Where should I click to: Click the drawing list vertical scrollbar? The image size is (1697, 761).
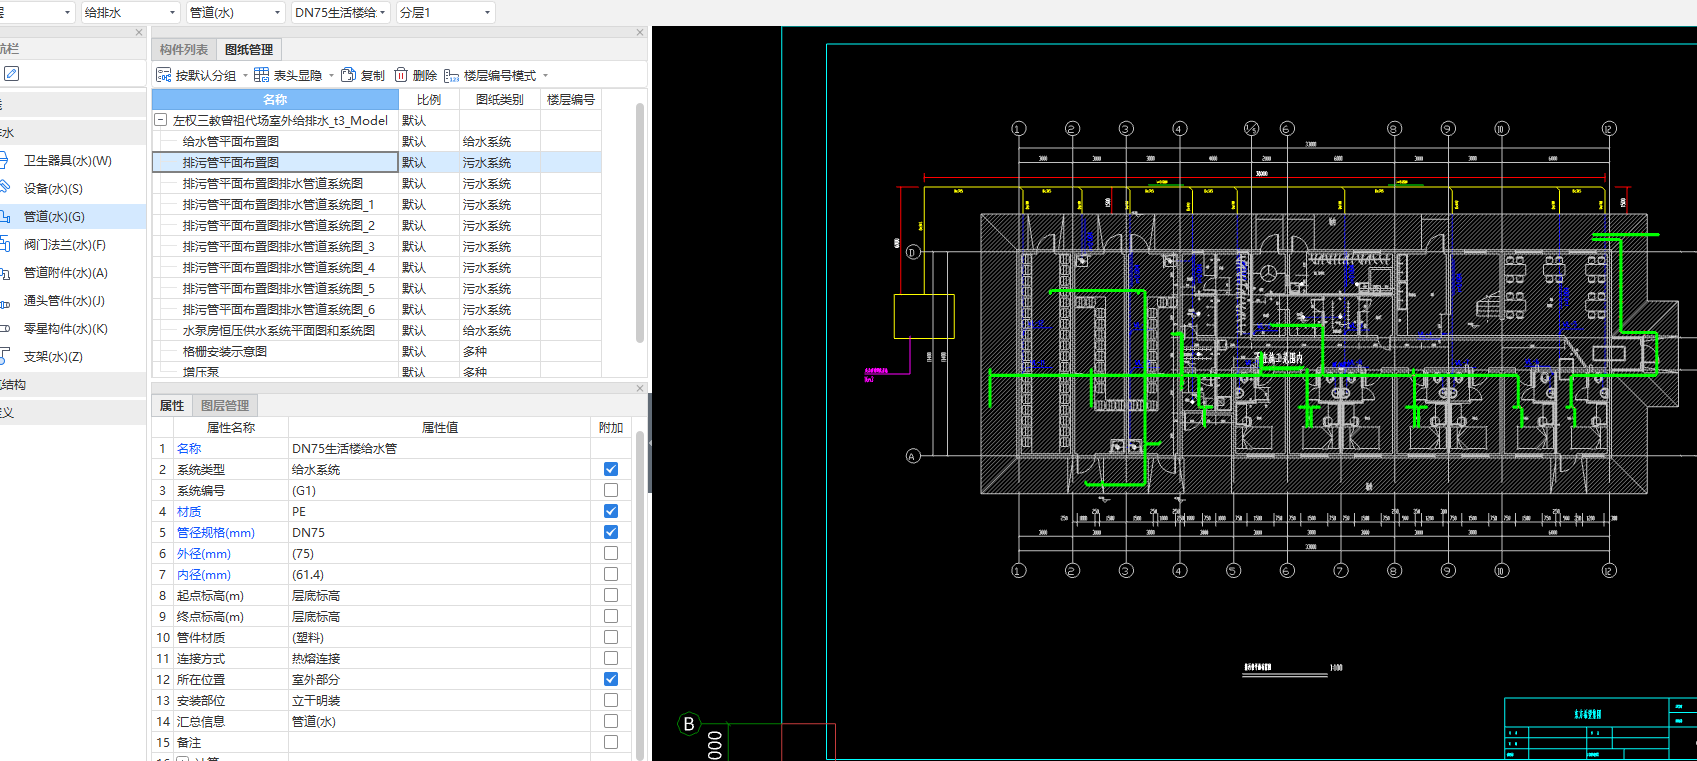click(x=640, y=220)
